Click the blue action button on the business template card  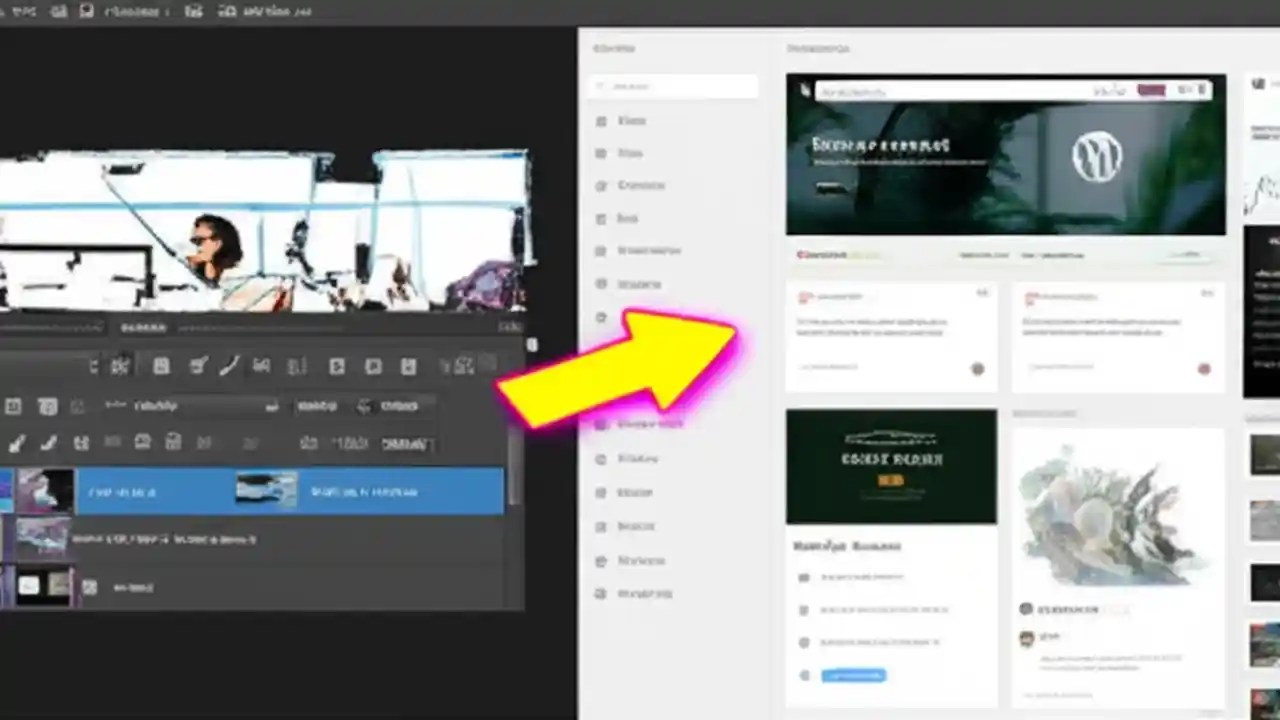point(853,675)
